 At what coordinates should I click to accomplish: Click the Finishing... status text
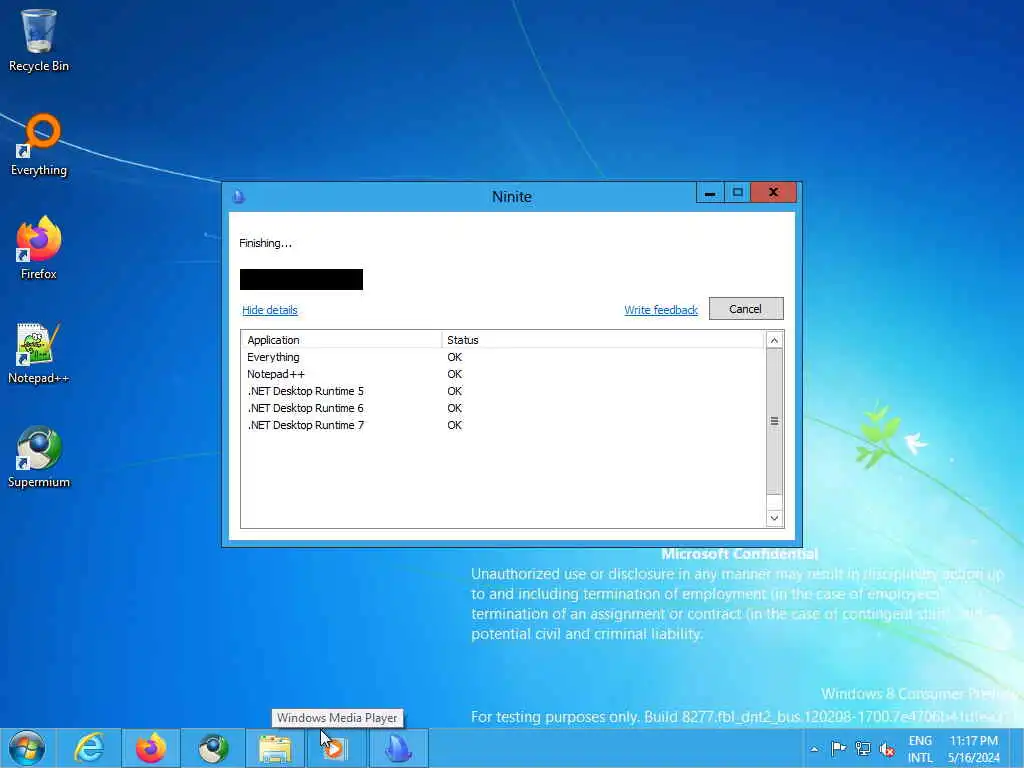265,243
